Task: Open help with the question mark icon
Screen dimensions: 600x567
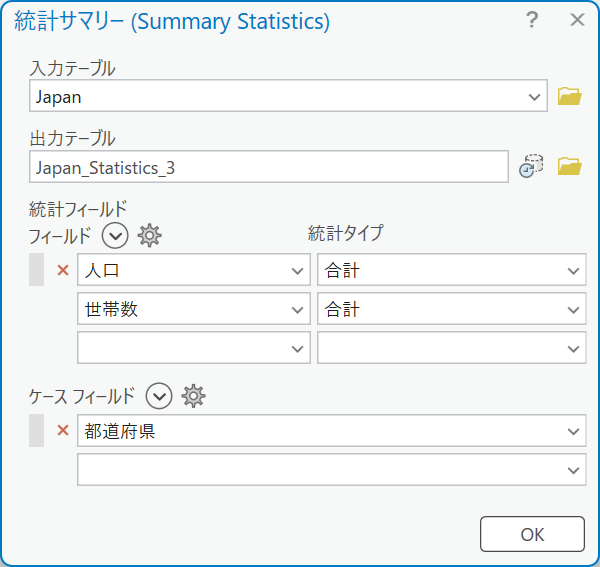Action: pyautogui.click(x=532, y=20)
